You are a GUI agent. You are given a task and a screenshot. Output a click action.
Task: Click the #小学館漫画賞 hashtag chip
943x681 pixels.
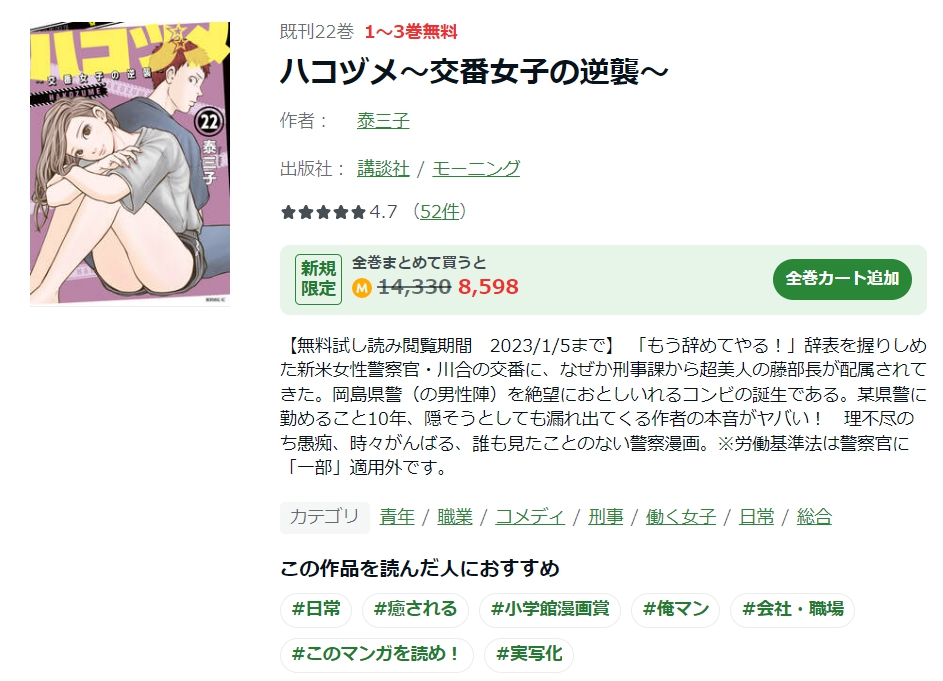(550, 609)
